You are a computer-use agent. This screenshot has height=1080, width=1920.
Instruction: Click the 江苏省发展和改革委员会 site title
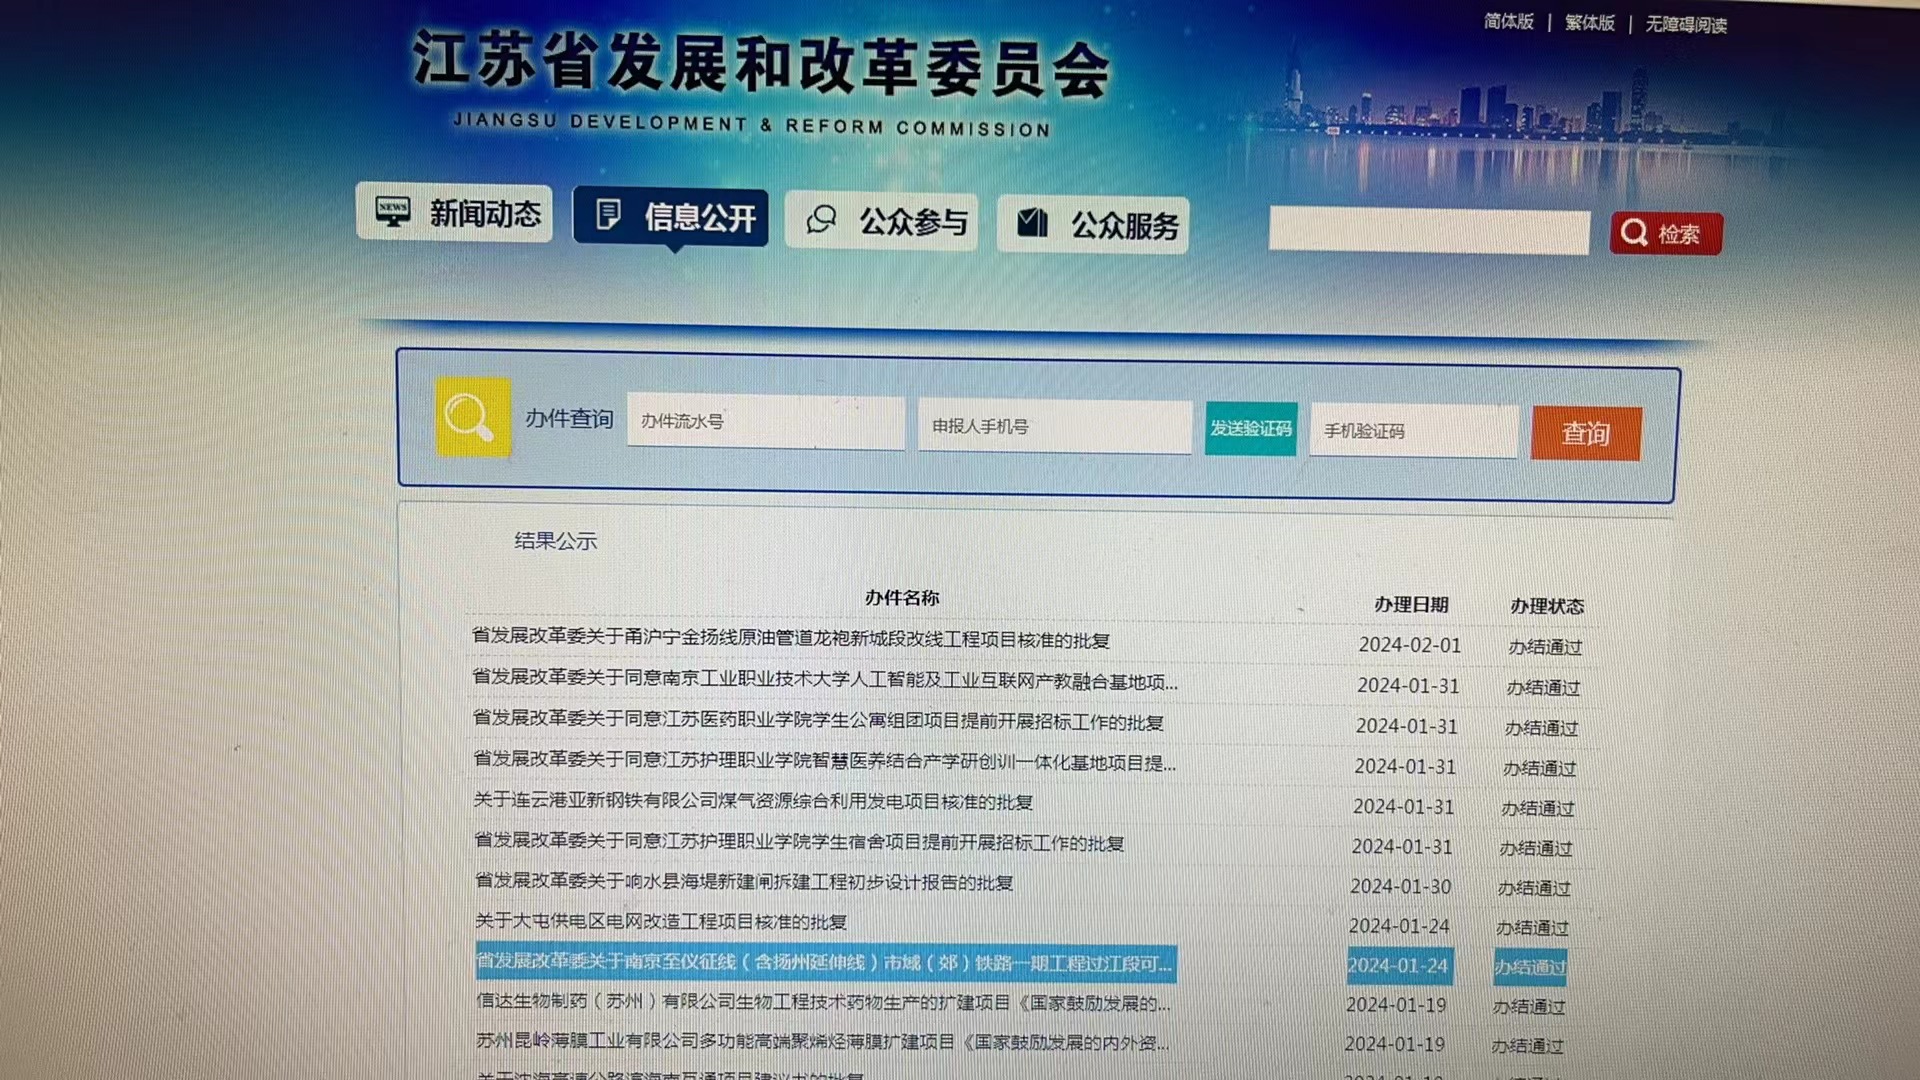tap(761, 64)
